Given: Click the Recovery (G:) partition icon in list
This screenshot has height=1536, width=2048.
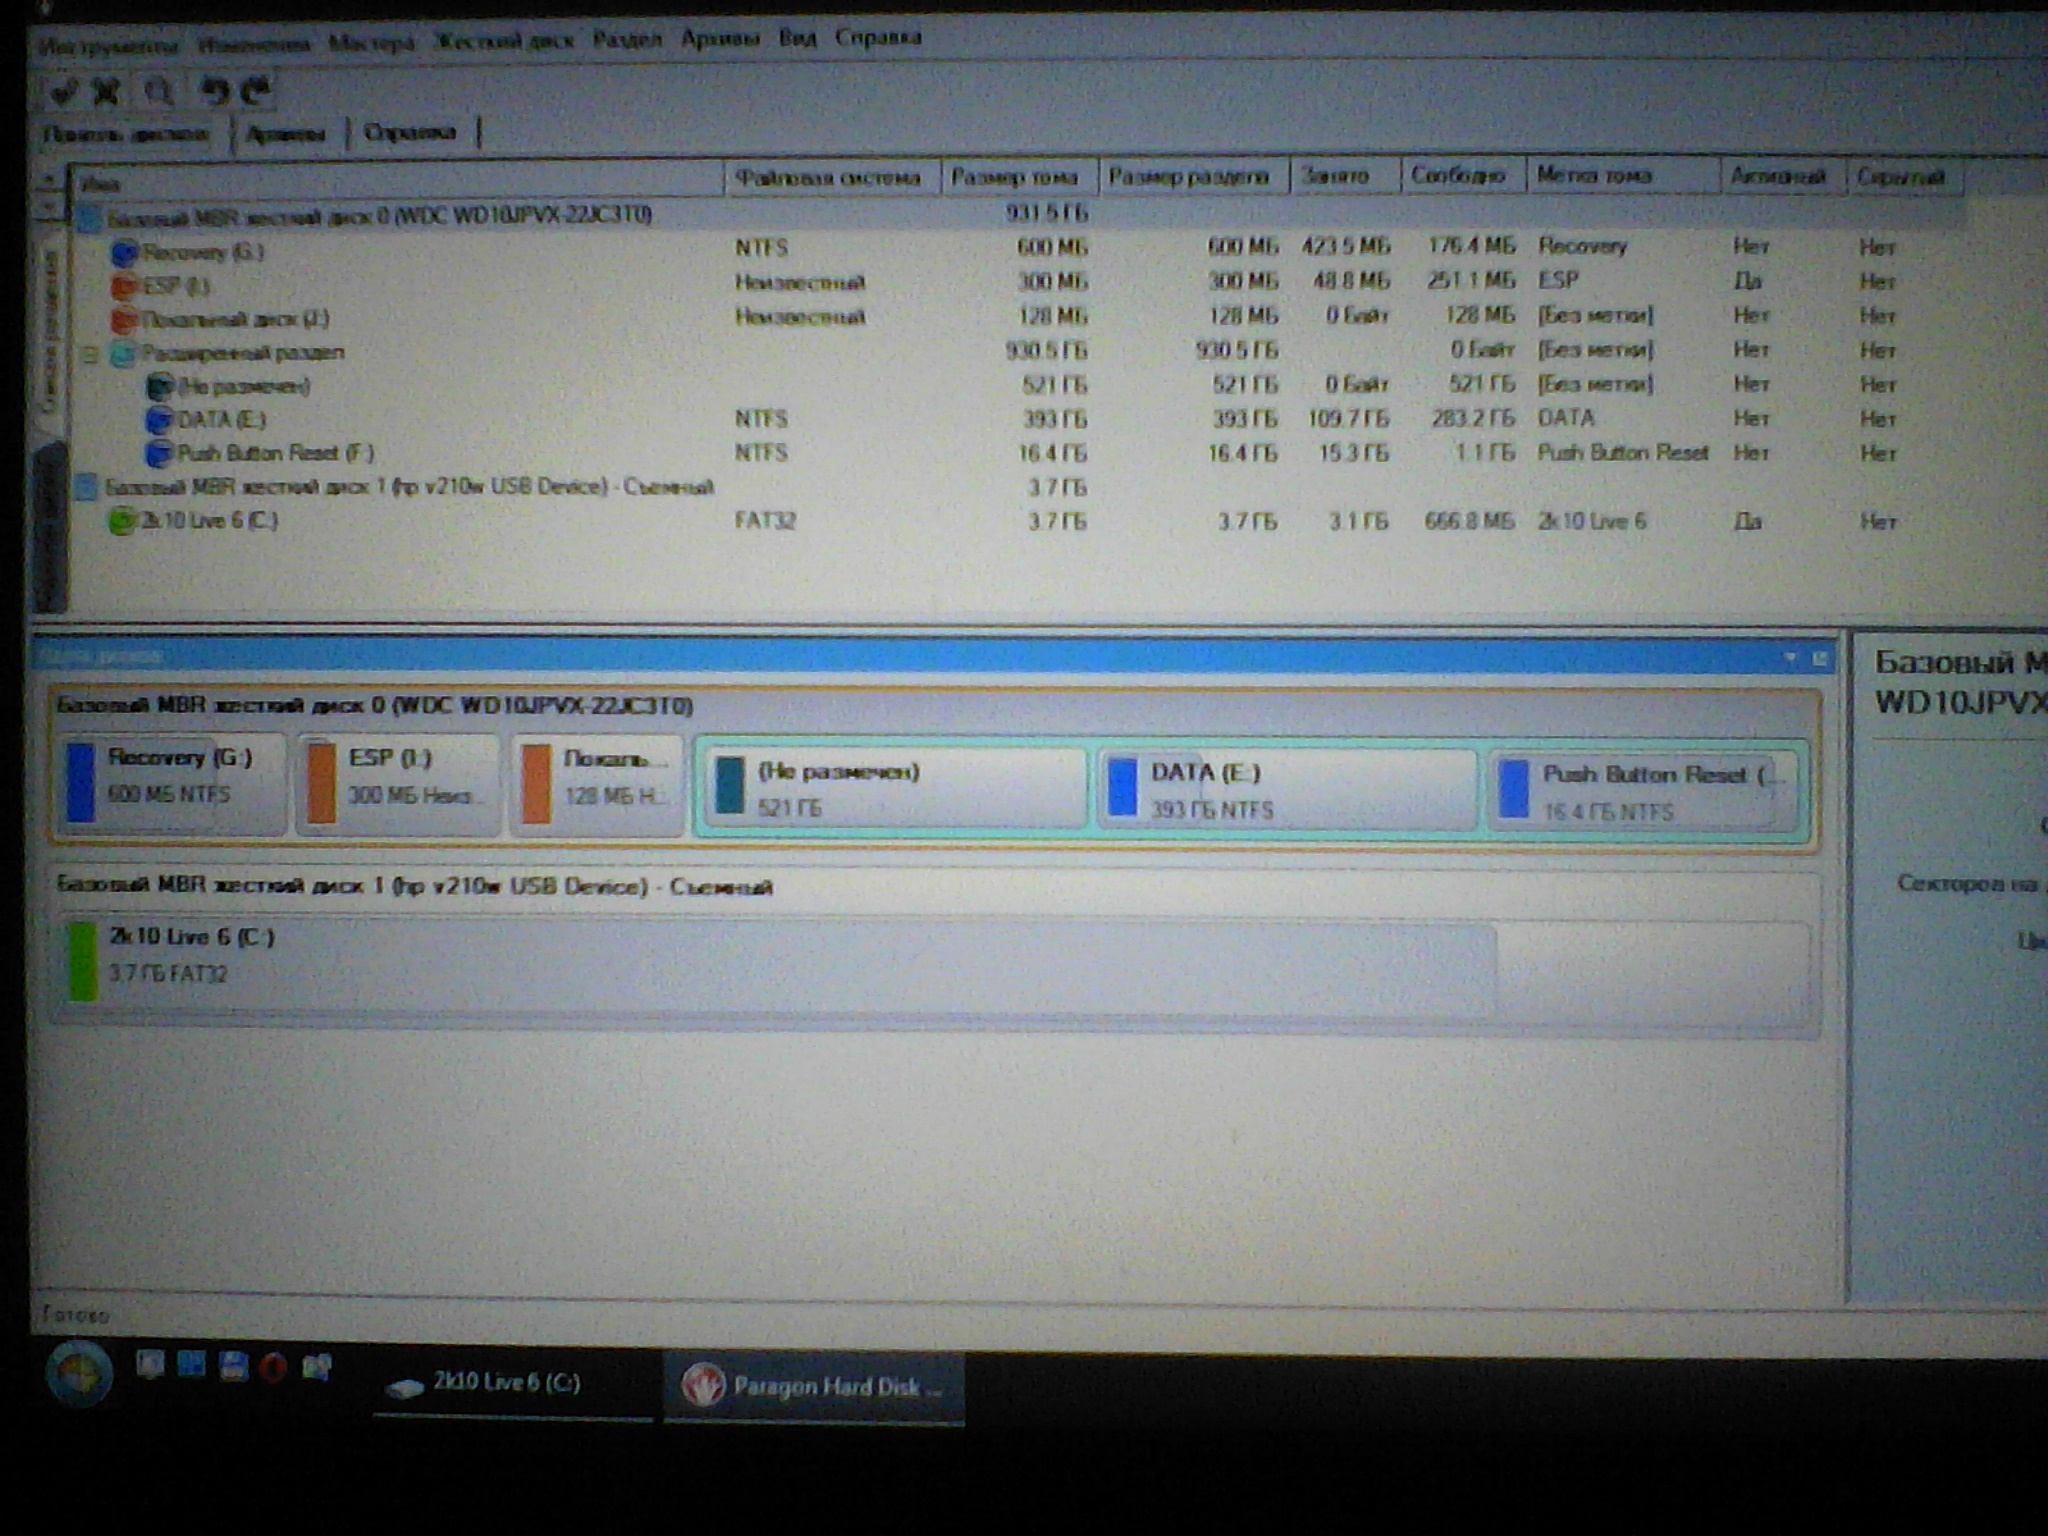Looking at the screenshot, I should pos(124,252).
